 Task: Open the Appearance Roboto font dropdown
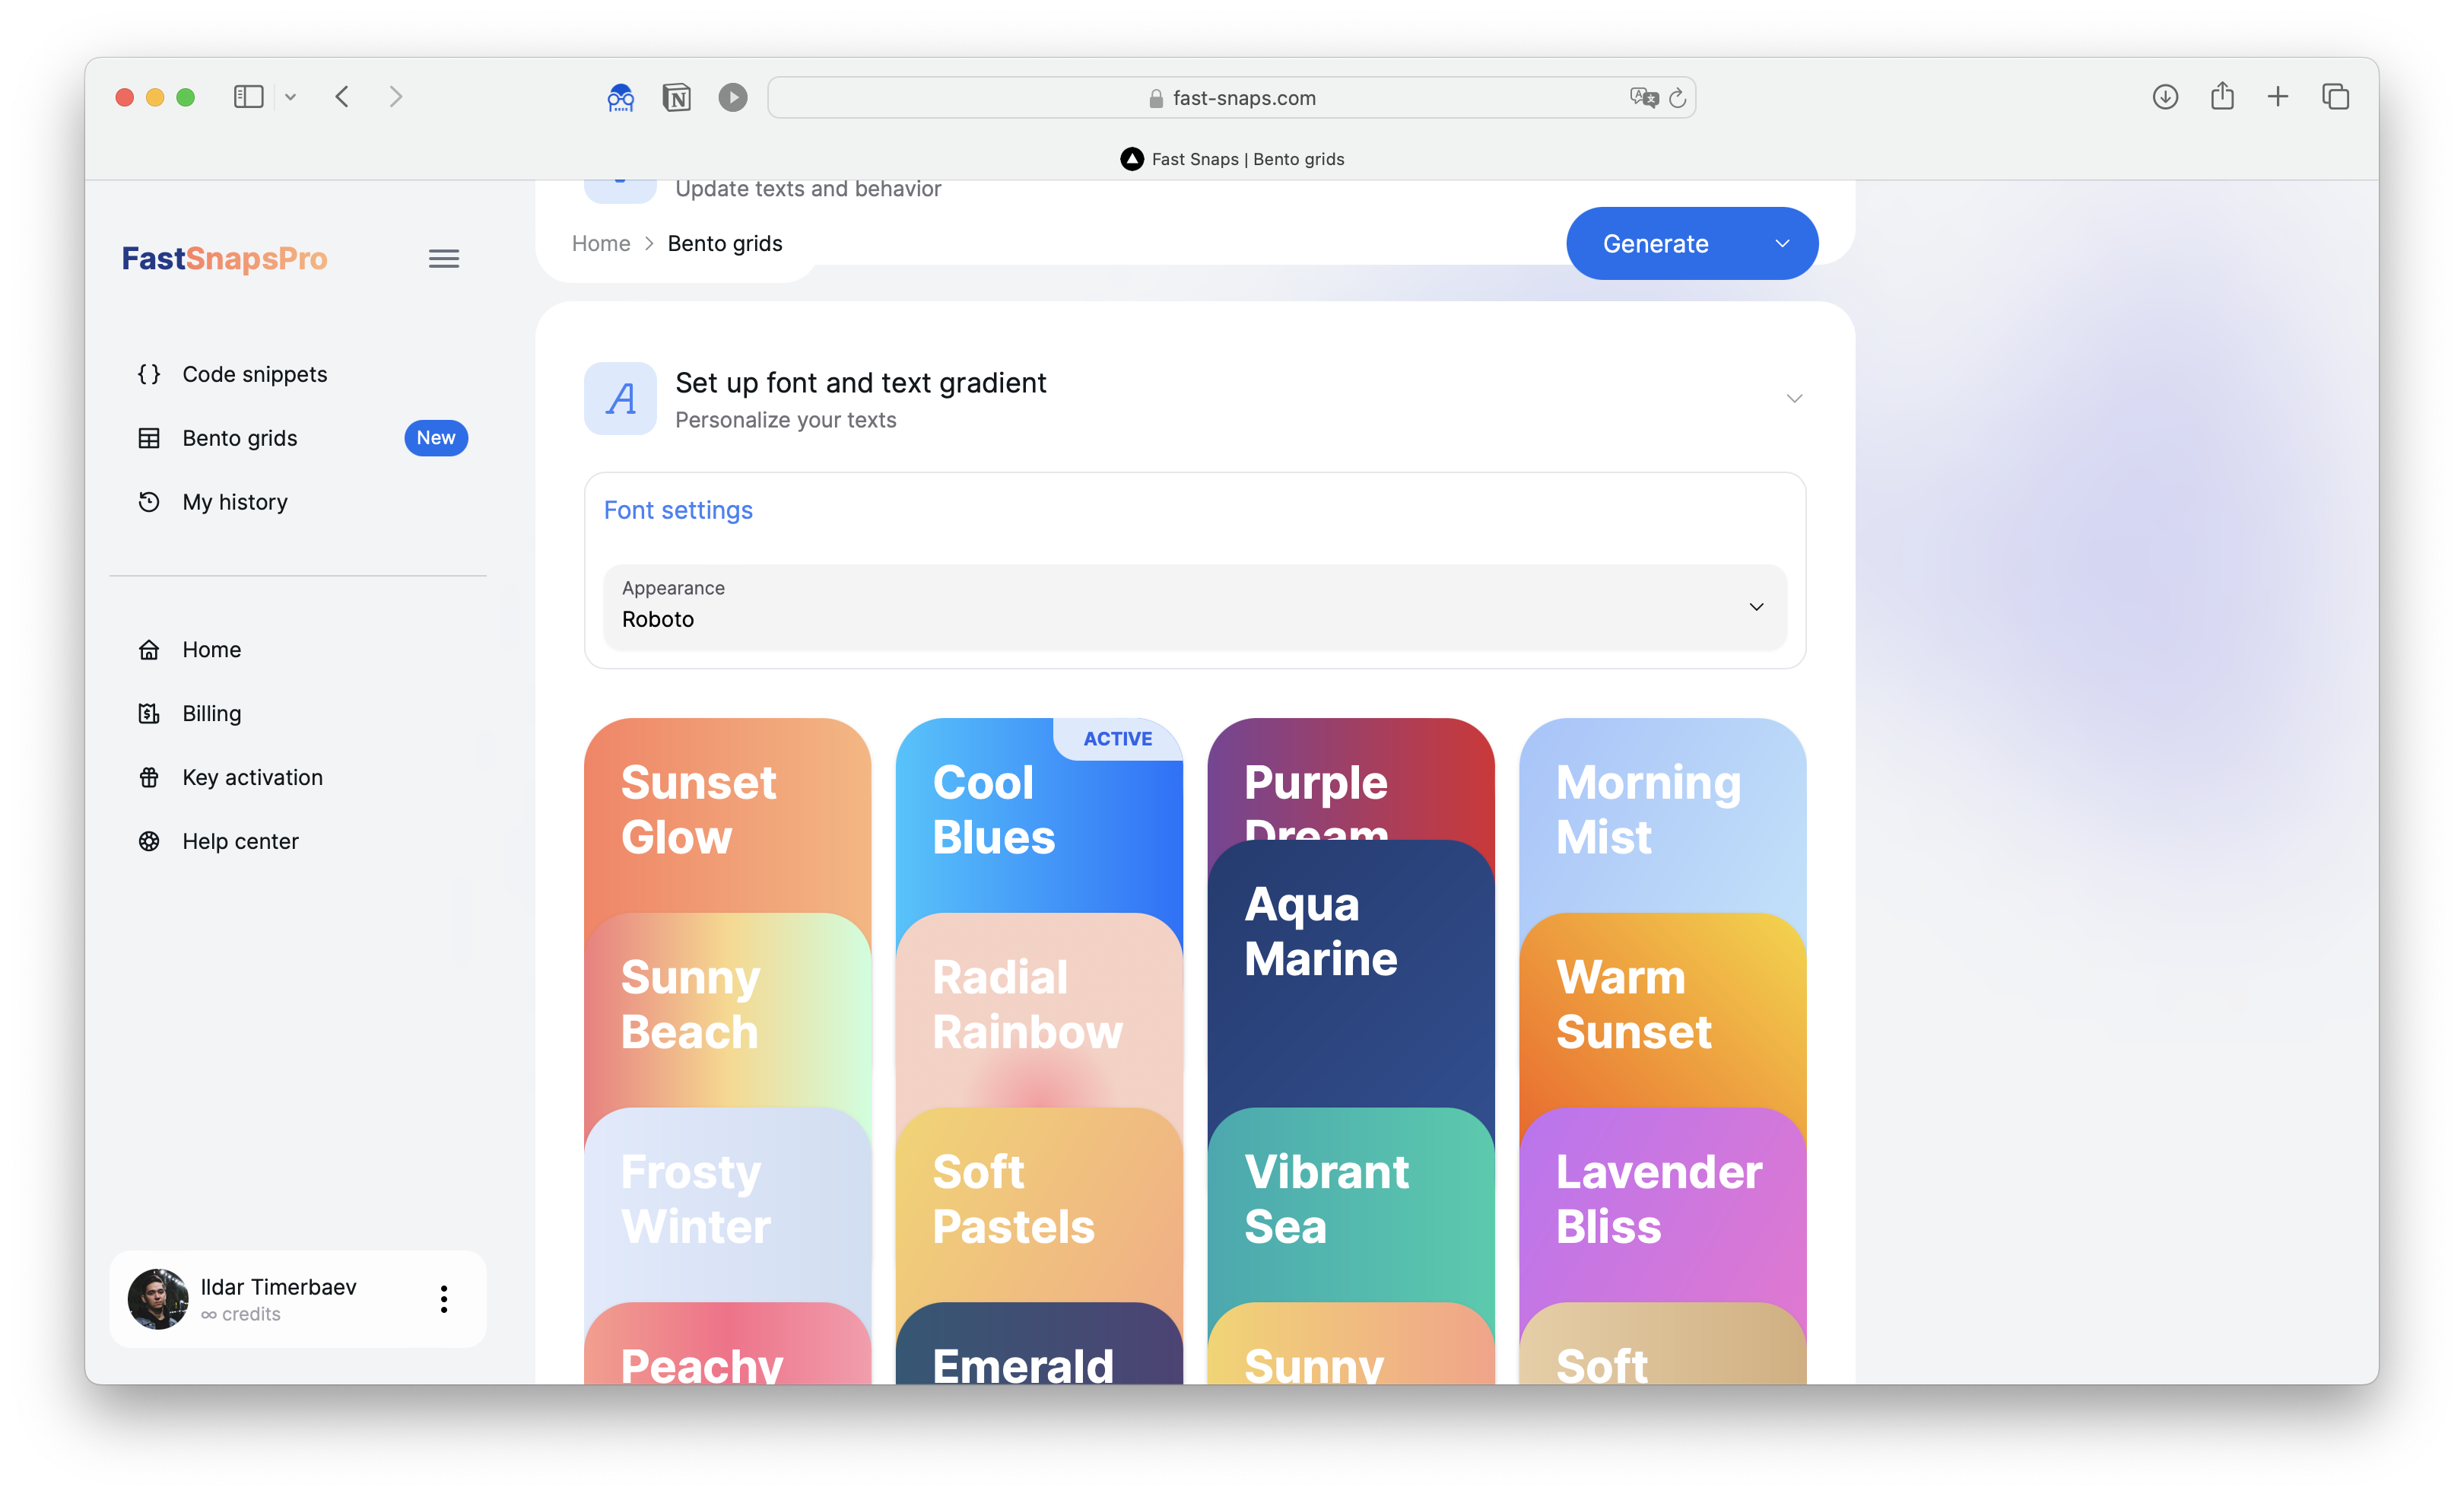coord(1194,607)
